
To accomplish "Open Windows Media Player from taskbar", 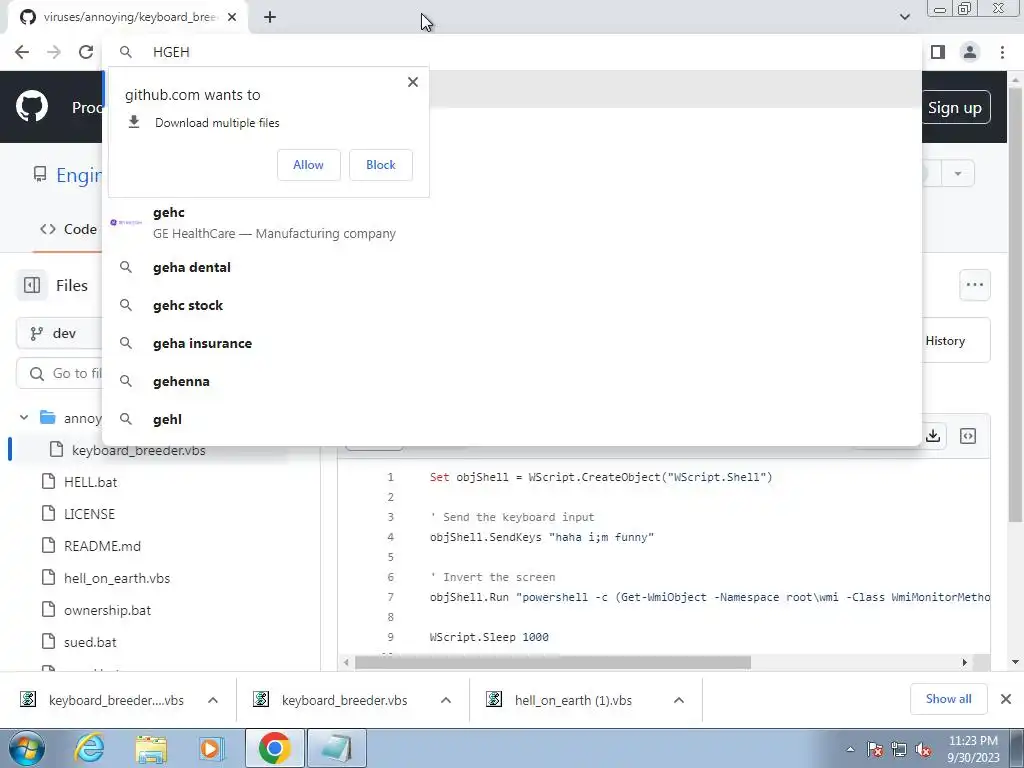I will click(x=212, y=749).
